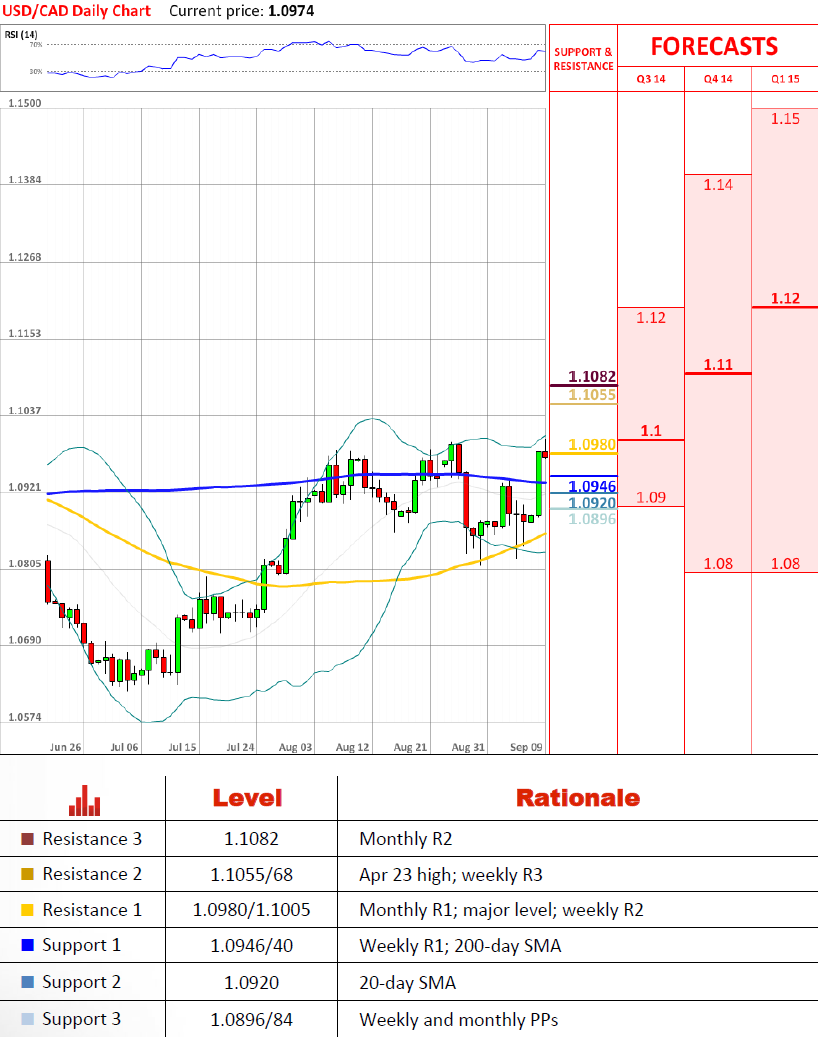The height and width of the screenshot is (1037, 818).
Task: Click the 1.0920 support level label
Action: coord(592,503)
